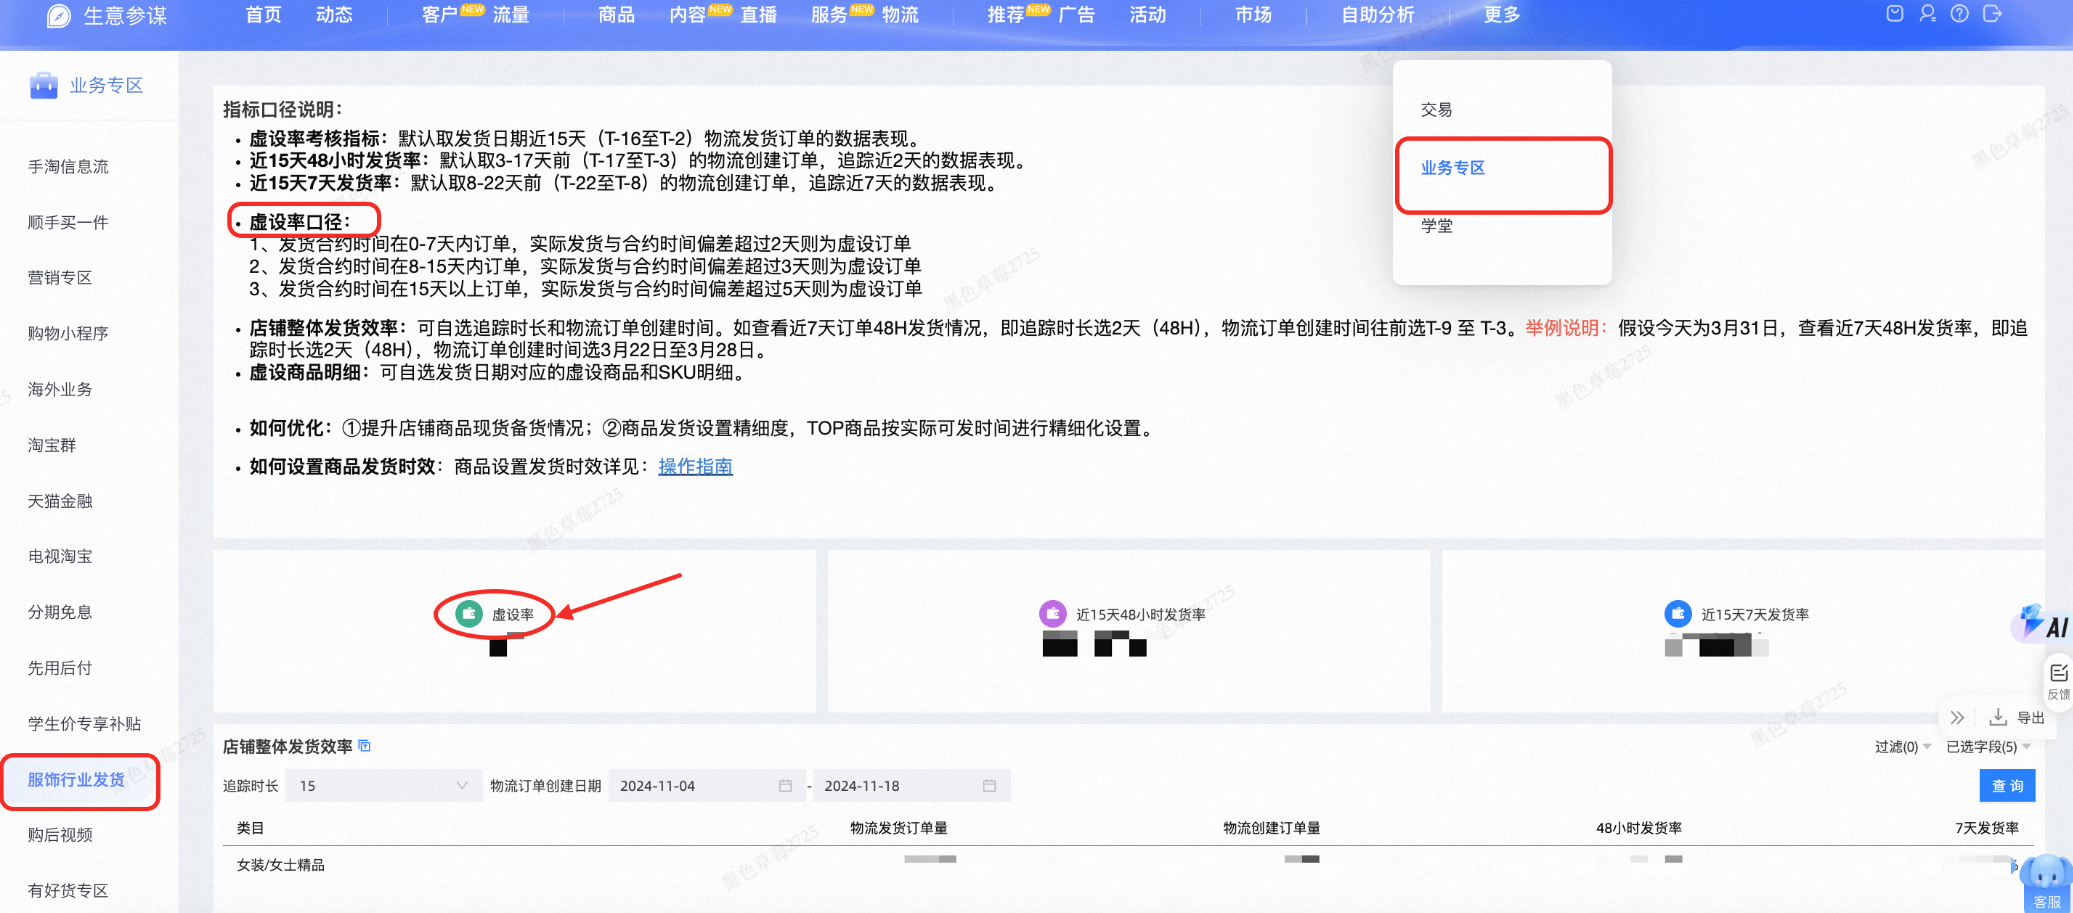Open the 商品 nav tab
The height and width of the screenshot is (913, 2073).
(616, 15)
